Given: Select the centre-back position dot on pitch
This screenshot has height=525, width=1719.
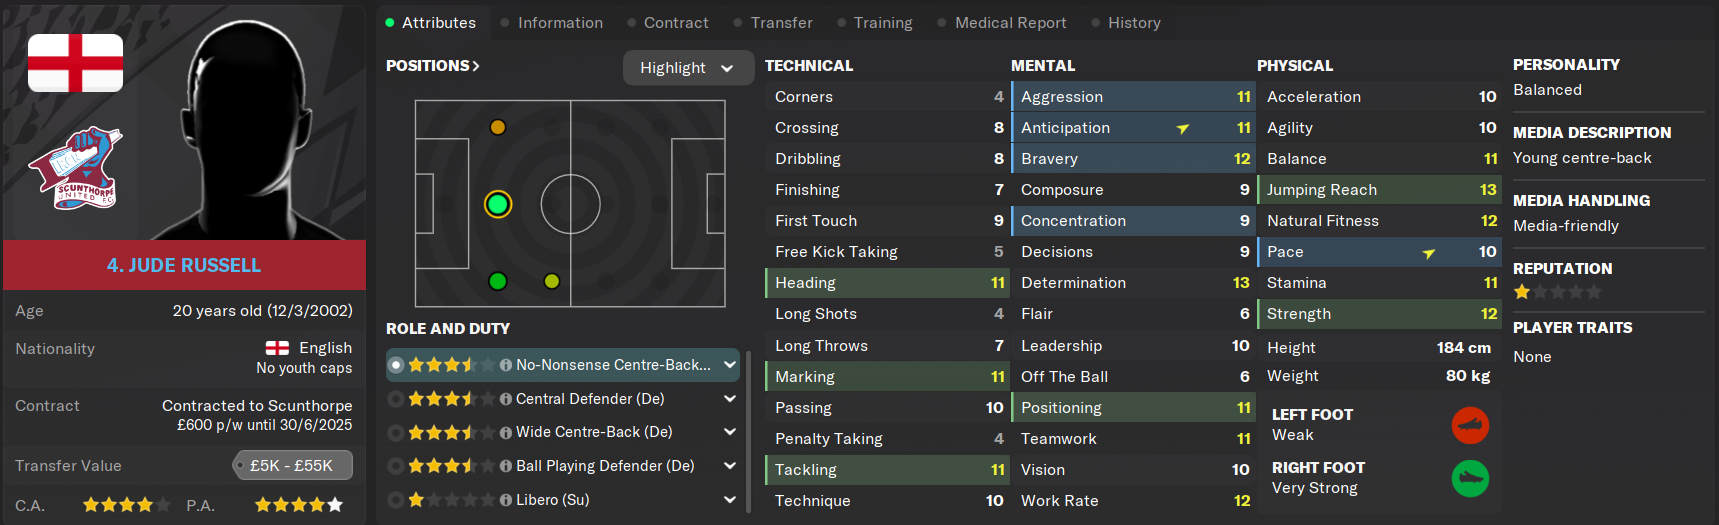Looking at the screenshot, I should pos(498,204).
